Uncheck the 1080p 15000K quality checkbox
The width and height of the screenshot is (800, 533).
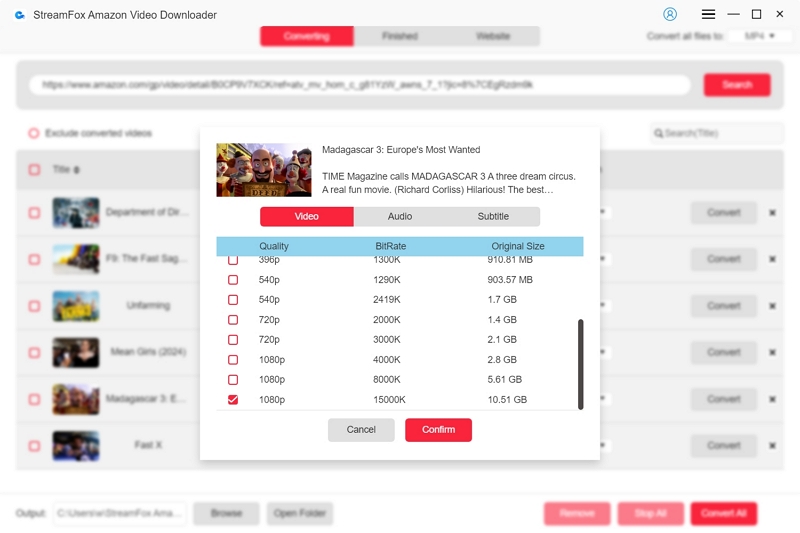(233, 399)
